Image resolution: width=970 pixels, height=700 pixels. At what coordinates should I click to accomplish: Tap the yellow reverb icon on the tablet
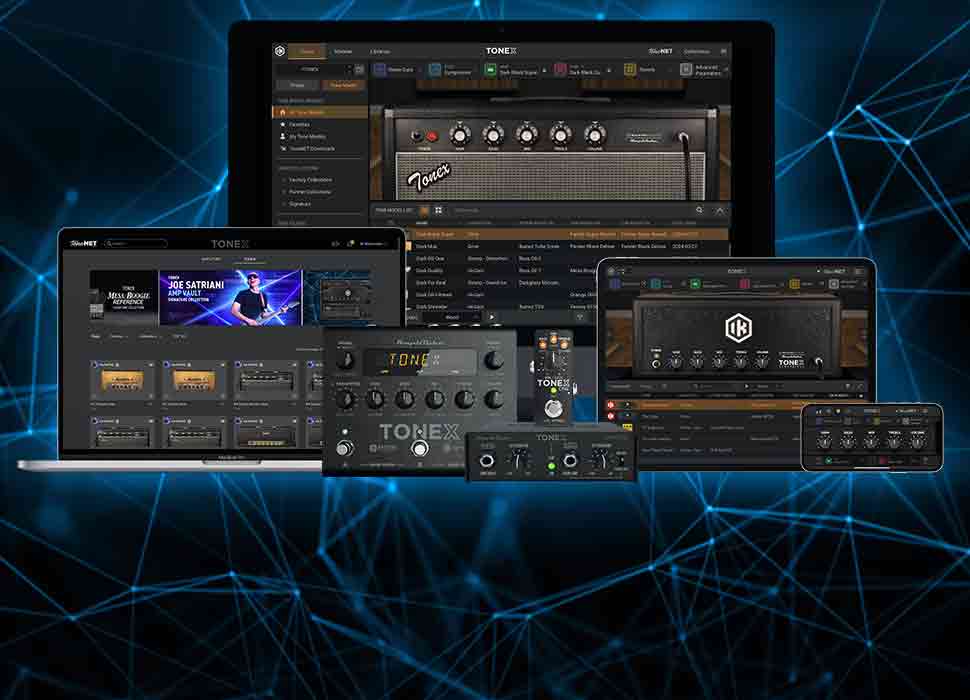coord(794,284)
